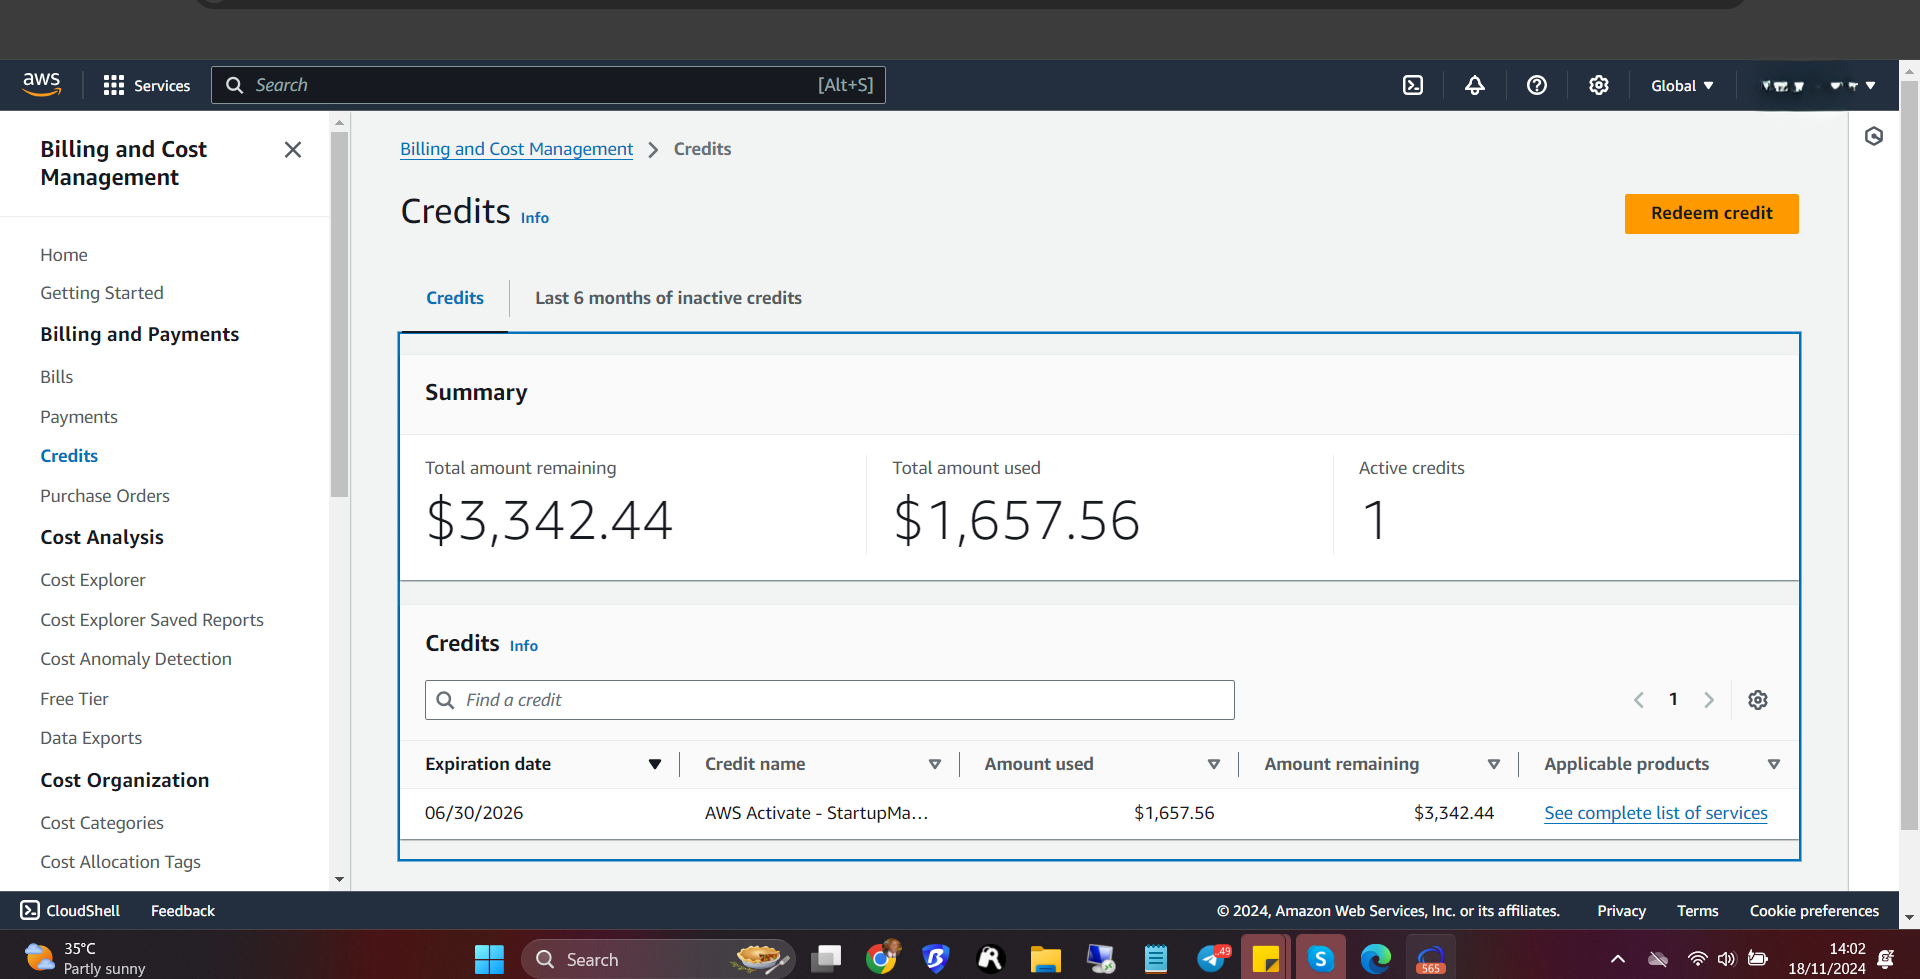The height and width of the screenshot is (979, 1920).
Task: Open the credits table preferences gear
Action: click(x=1758, y=700)
